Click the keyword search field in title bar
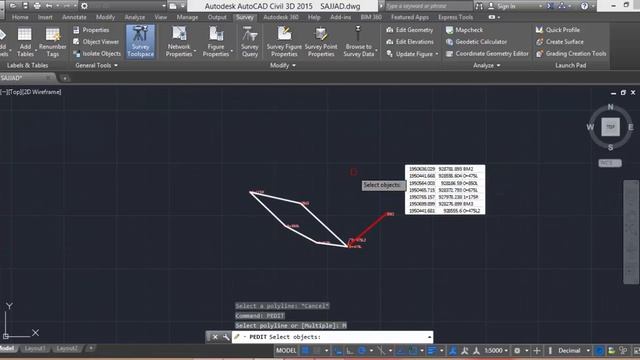This screenshot has height=360, width=640. (428, 6)
